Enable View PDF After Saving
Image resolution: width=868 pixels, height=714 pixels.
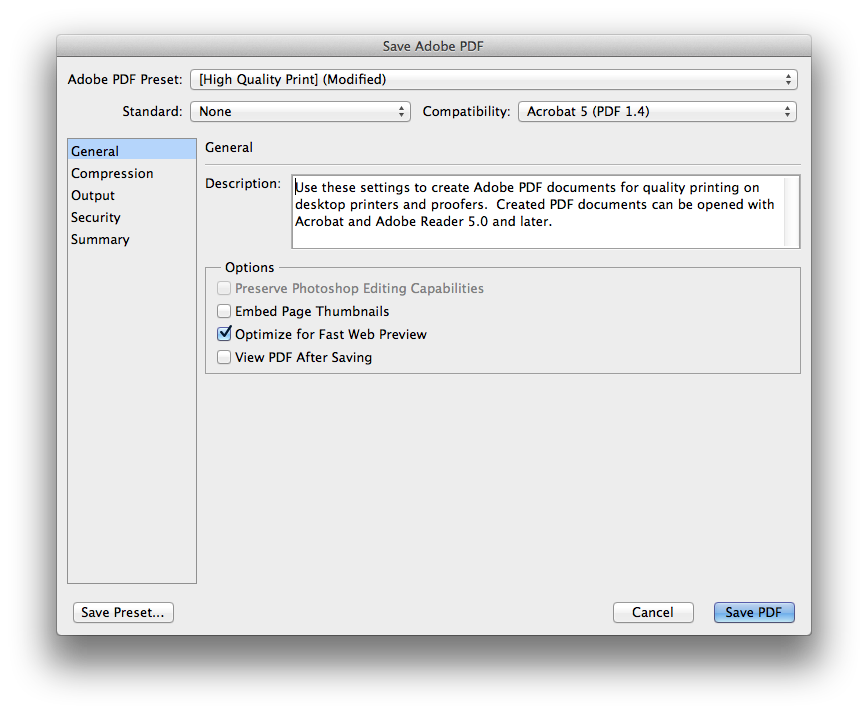[224, 357]
